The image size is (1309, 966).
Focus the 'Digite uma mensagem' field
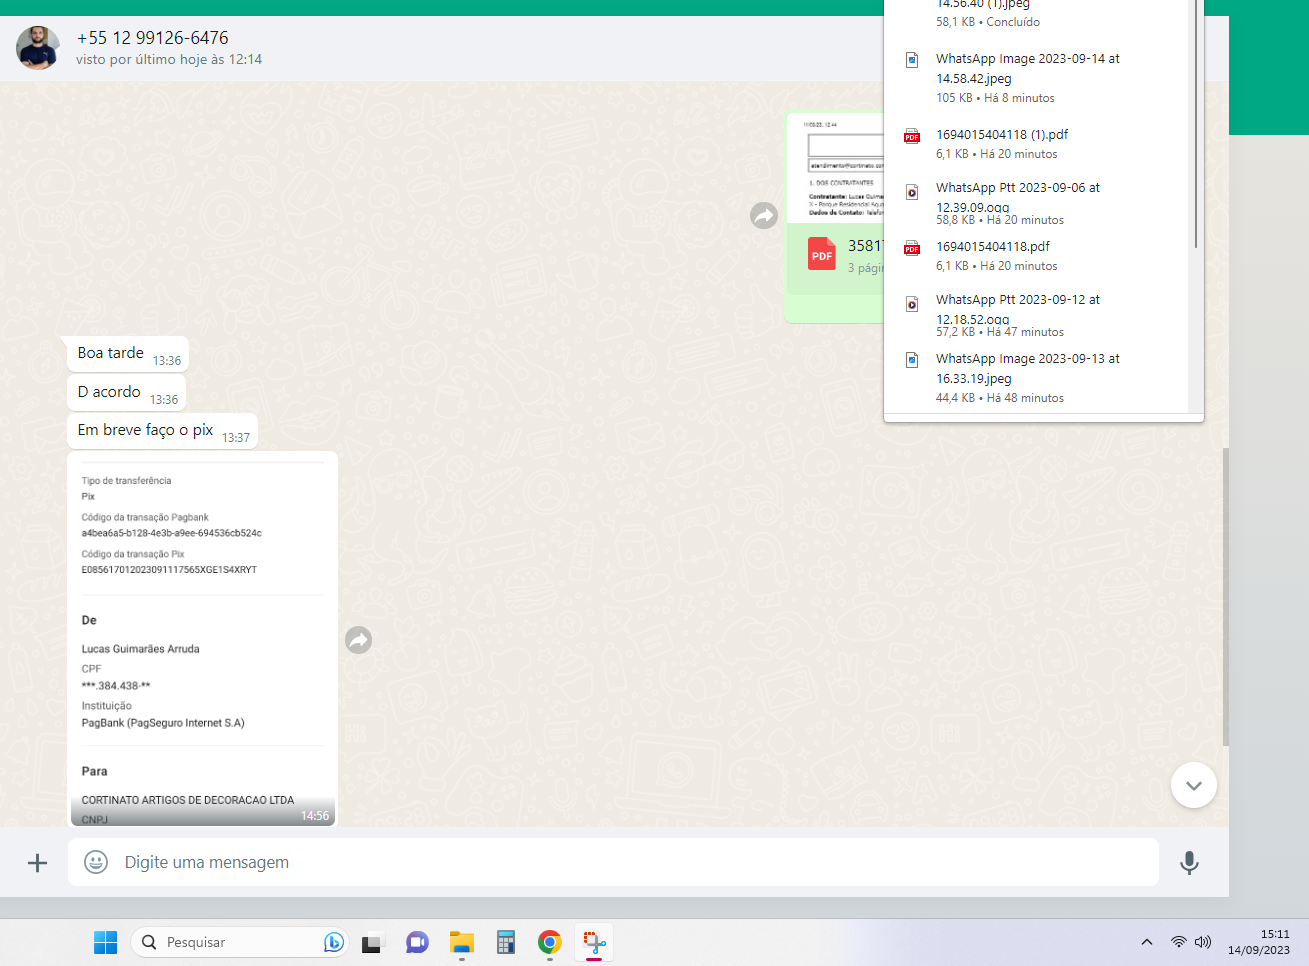pyautogui.click(x=613, y=862)
